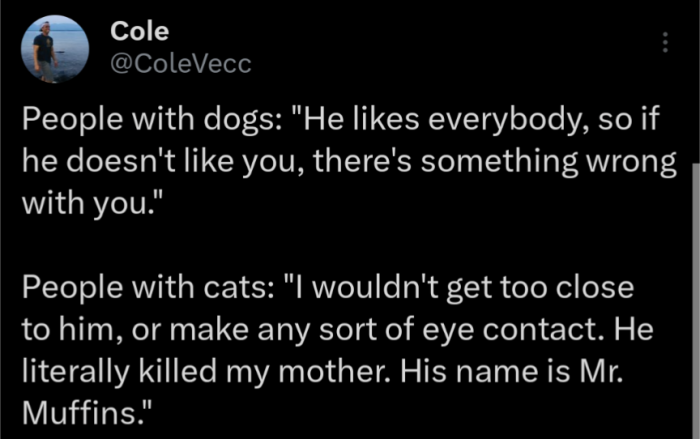Click the "People with cats" text
The height and width of the screenshot is (439, 700).
point(114,288)
